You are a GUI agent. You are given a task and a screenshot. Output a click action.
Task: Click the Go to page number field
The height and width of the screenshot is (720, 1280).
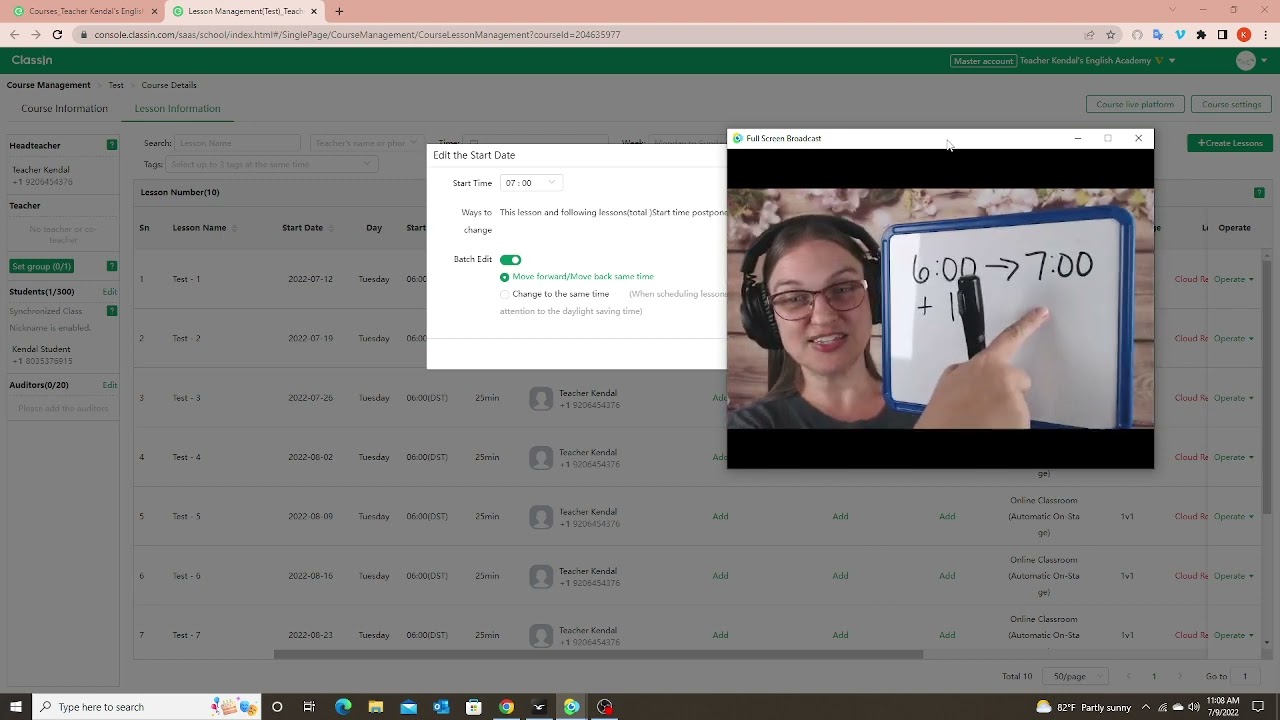(x=1245, y=676)
